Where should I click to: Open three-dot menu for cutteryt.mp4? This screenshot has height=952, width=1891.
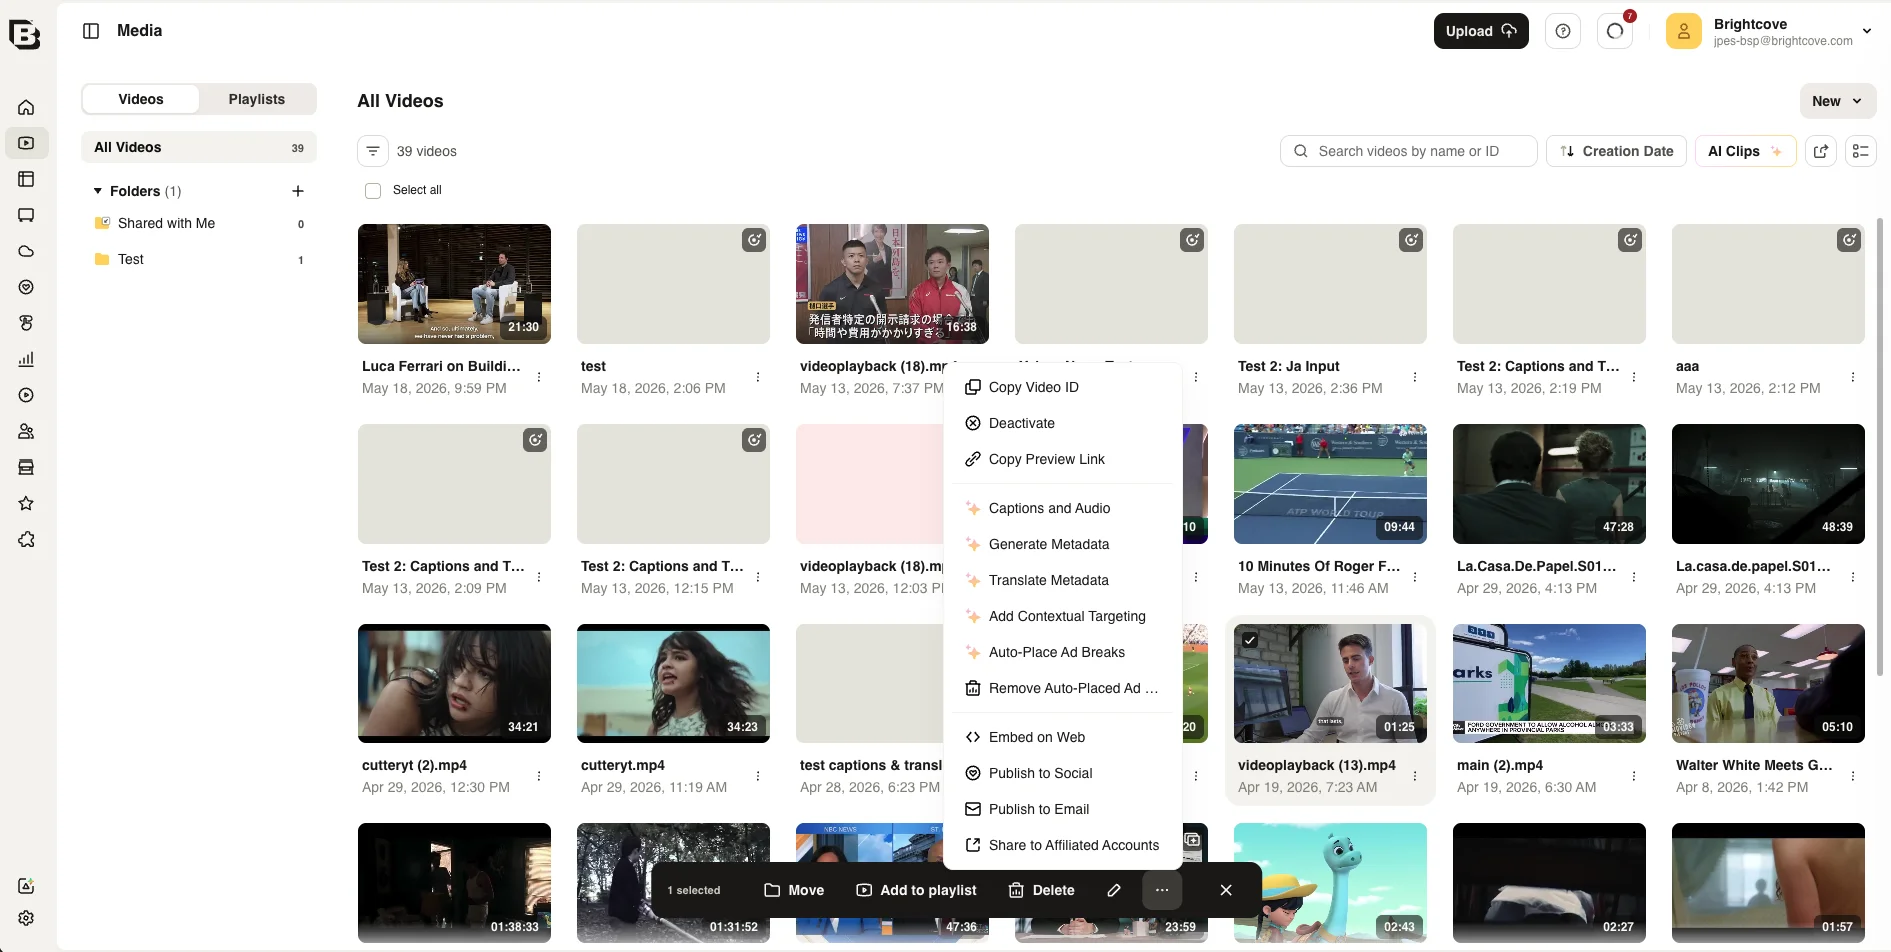click(x=758, y=776)
